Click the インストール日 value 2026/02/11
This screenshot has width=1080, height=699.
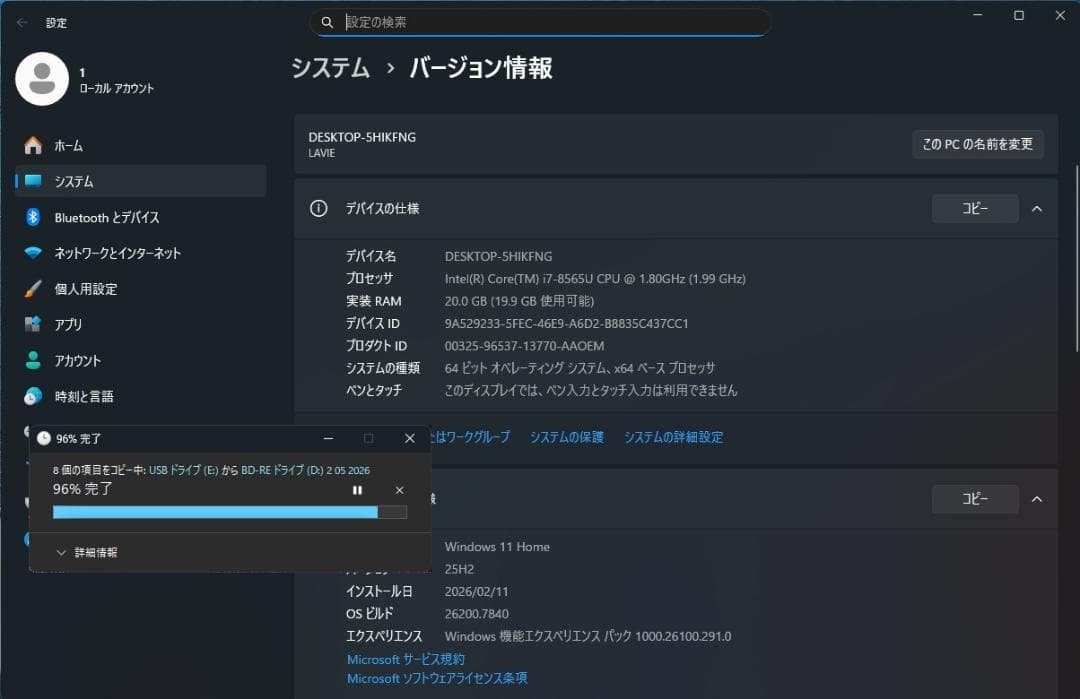click(x=476, y=592)
